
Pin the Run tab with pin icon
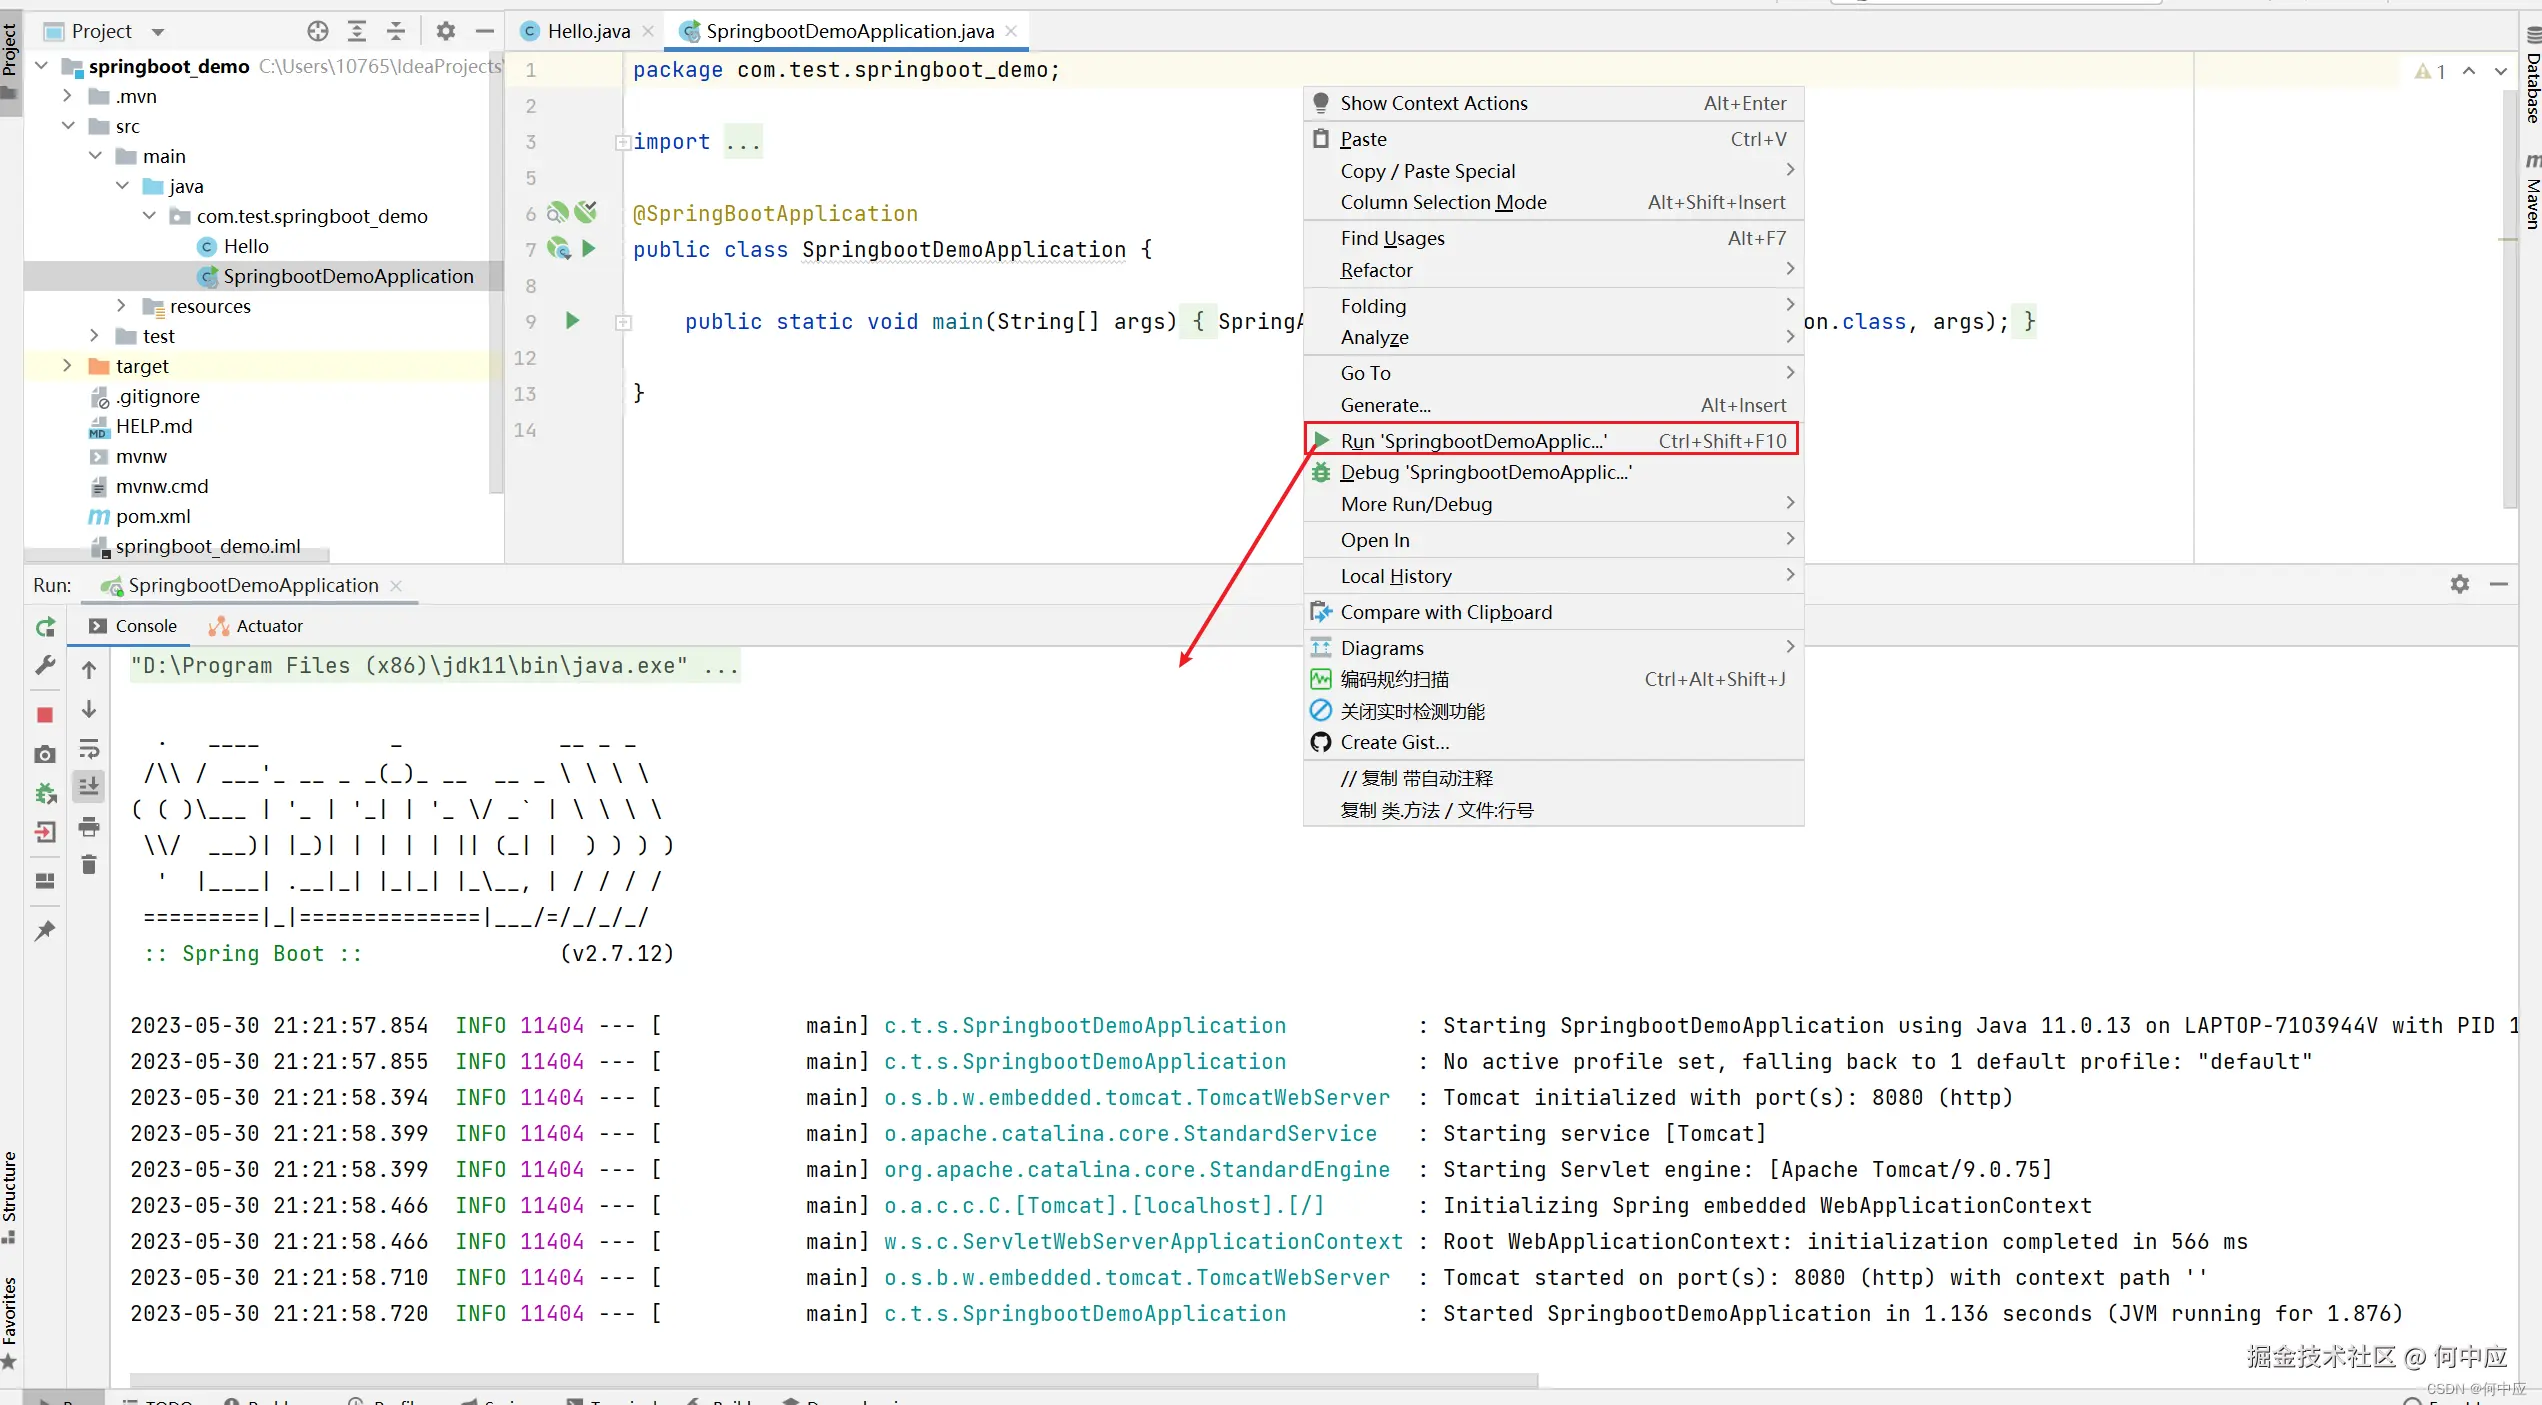click(x=45, y=931)
